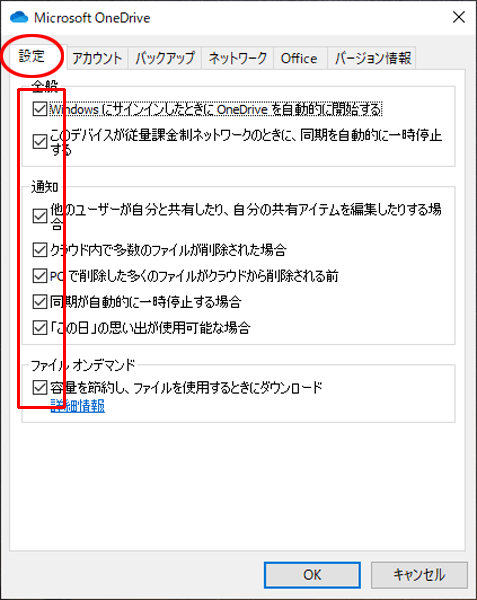Open the Office tab

(299, 58)
